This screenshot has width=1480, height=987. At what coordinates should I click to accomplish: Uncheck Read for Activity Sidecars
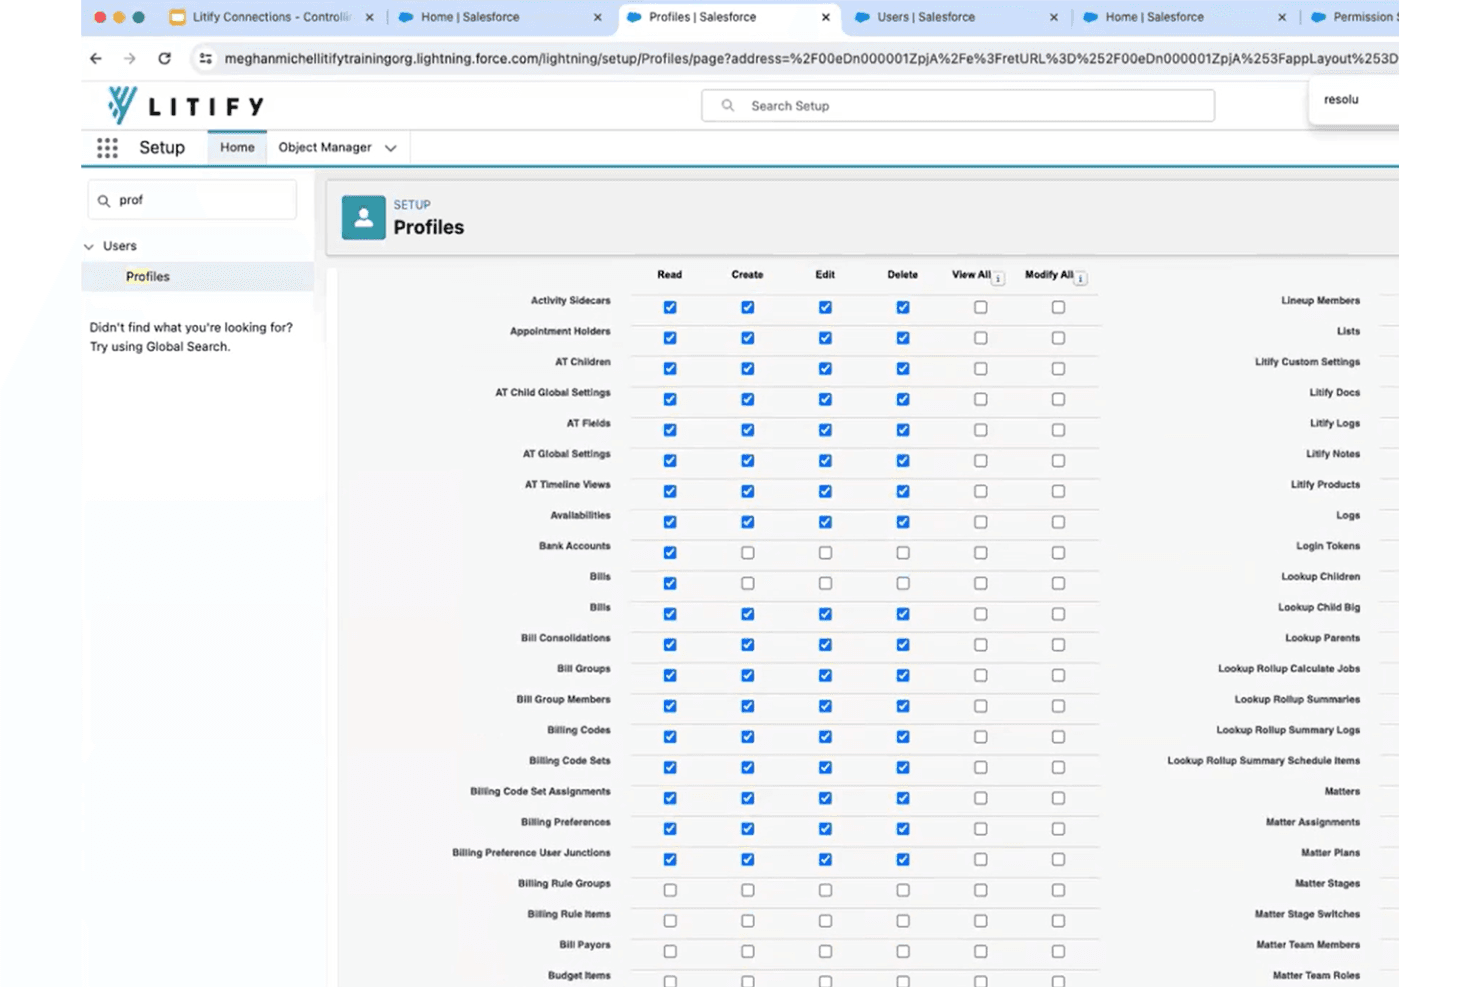670,308
